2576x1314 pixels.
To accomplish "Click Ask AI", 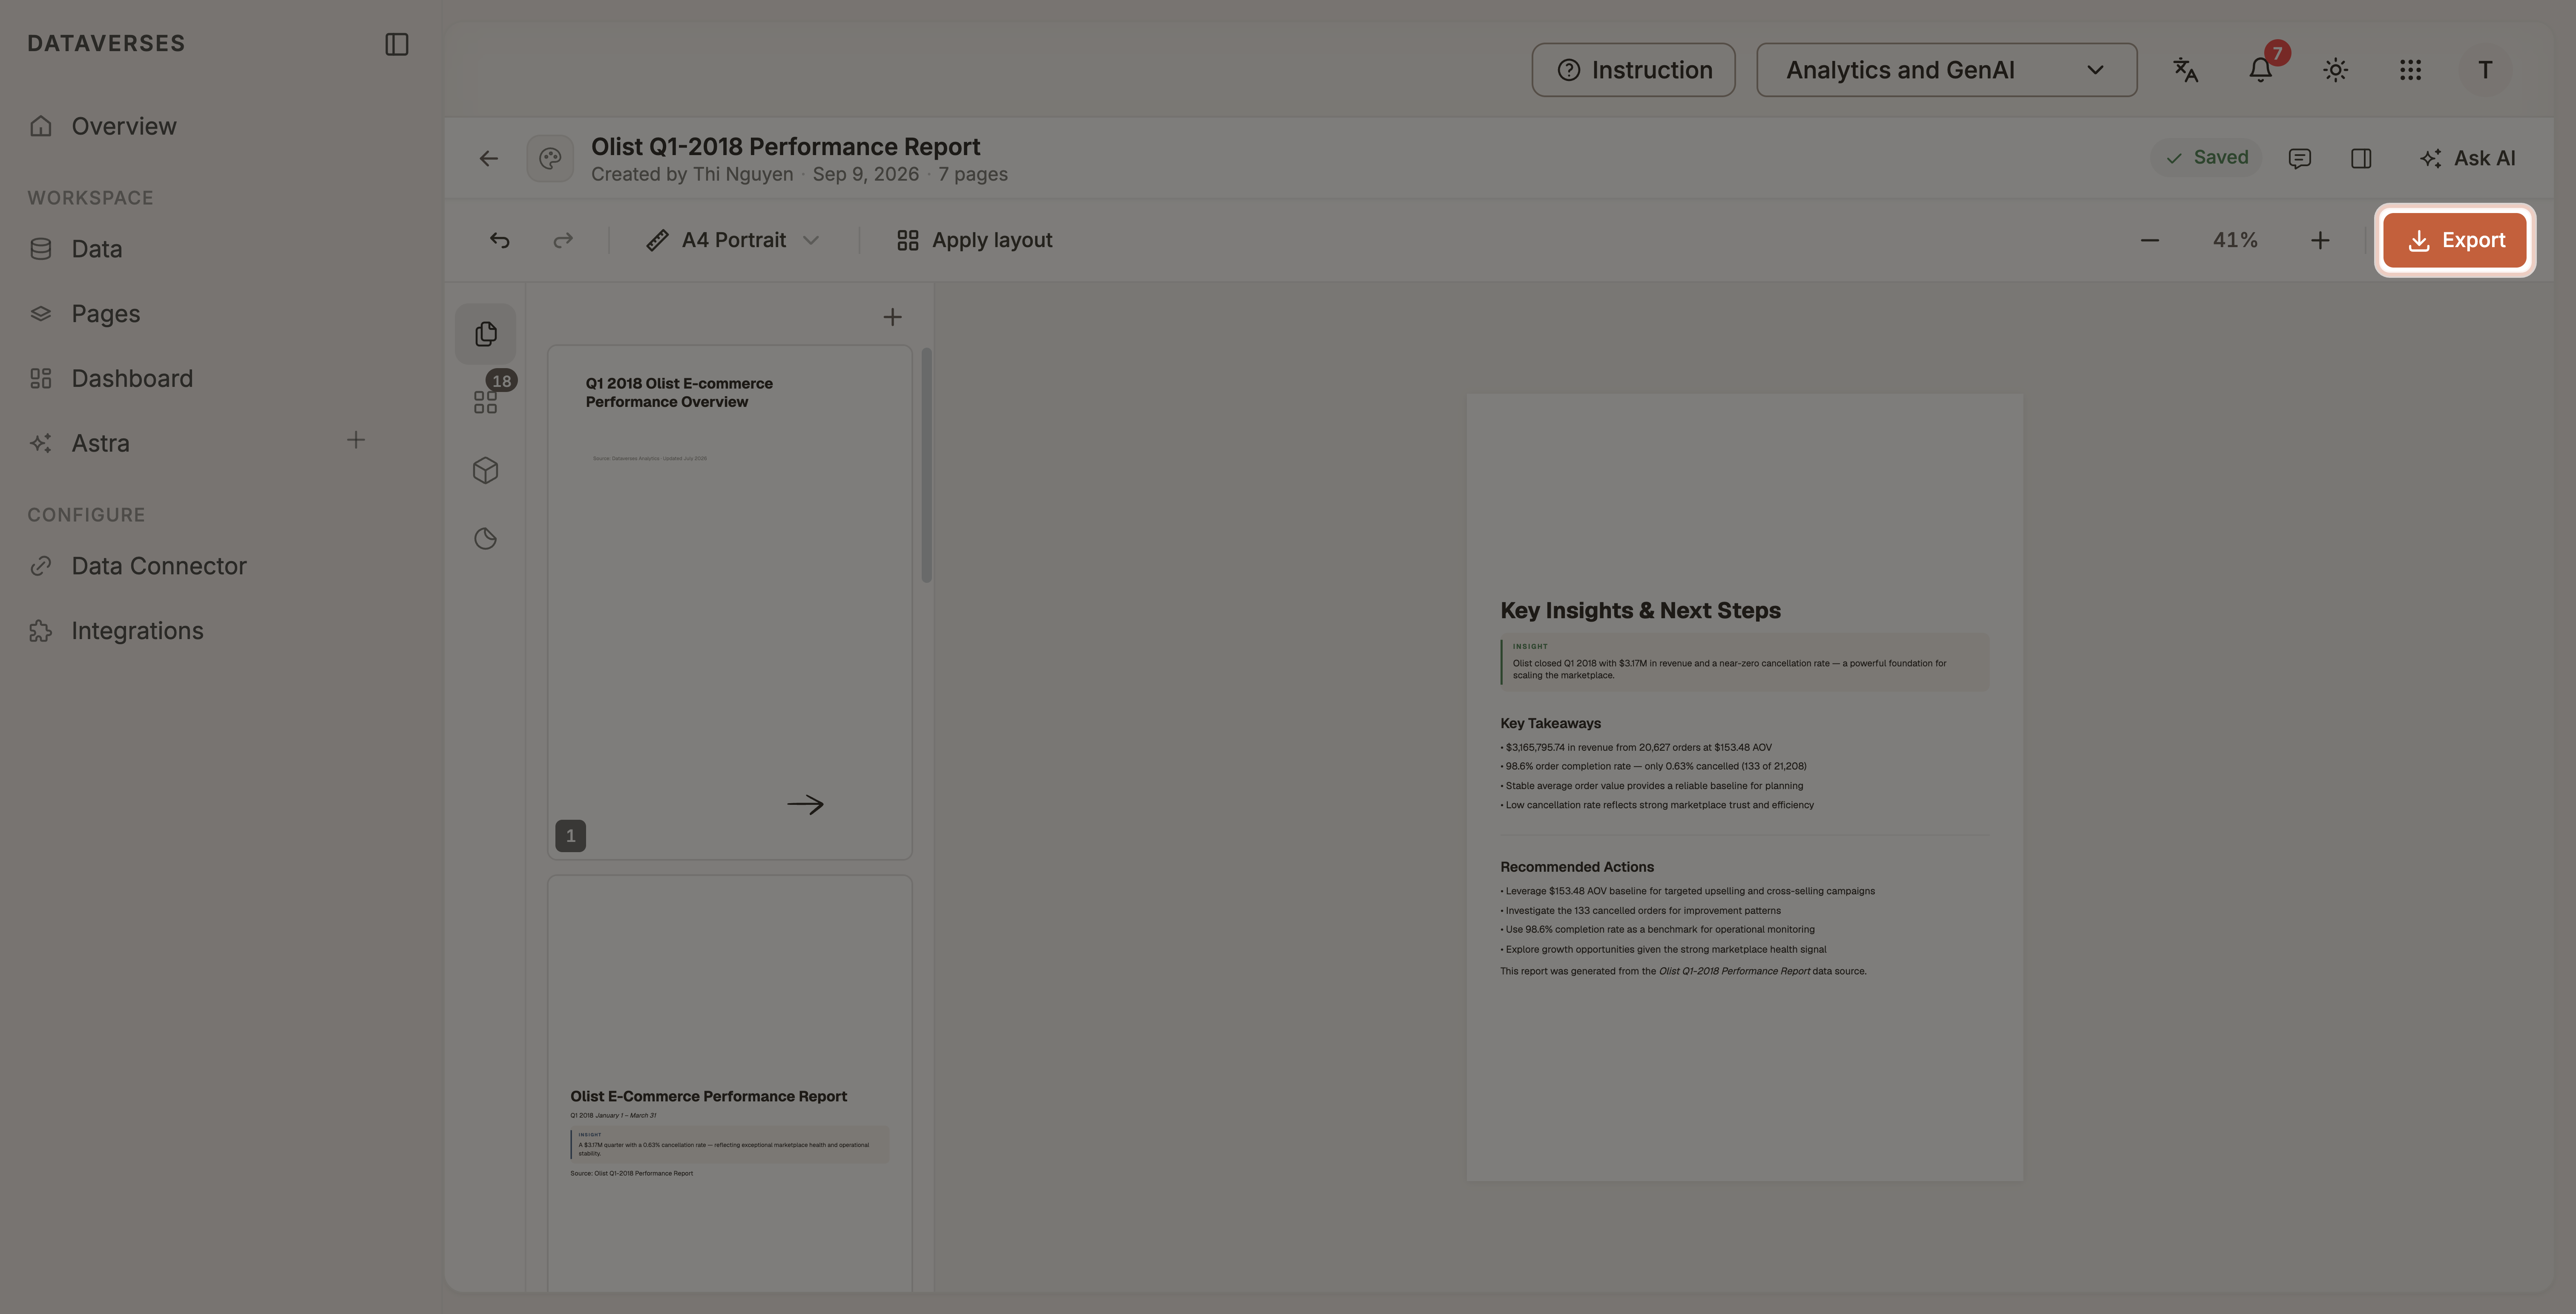I will pyautogui.click(x=2467, y=158).
